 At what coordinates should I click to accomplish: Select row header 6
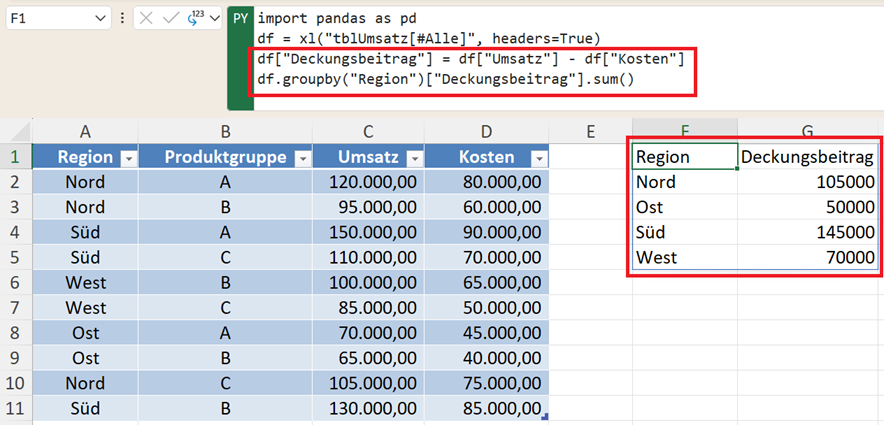tap(16, 282)
